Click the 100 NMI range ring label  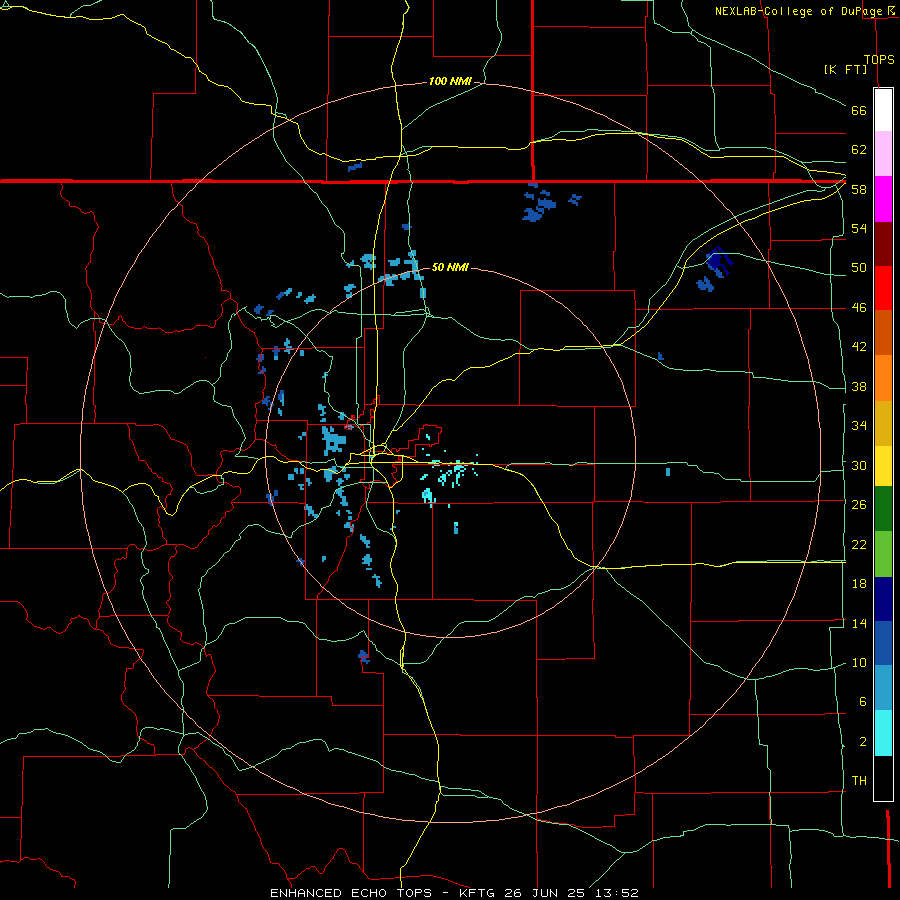click(x=450, y=82)
